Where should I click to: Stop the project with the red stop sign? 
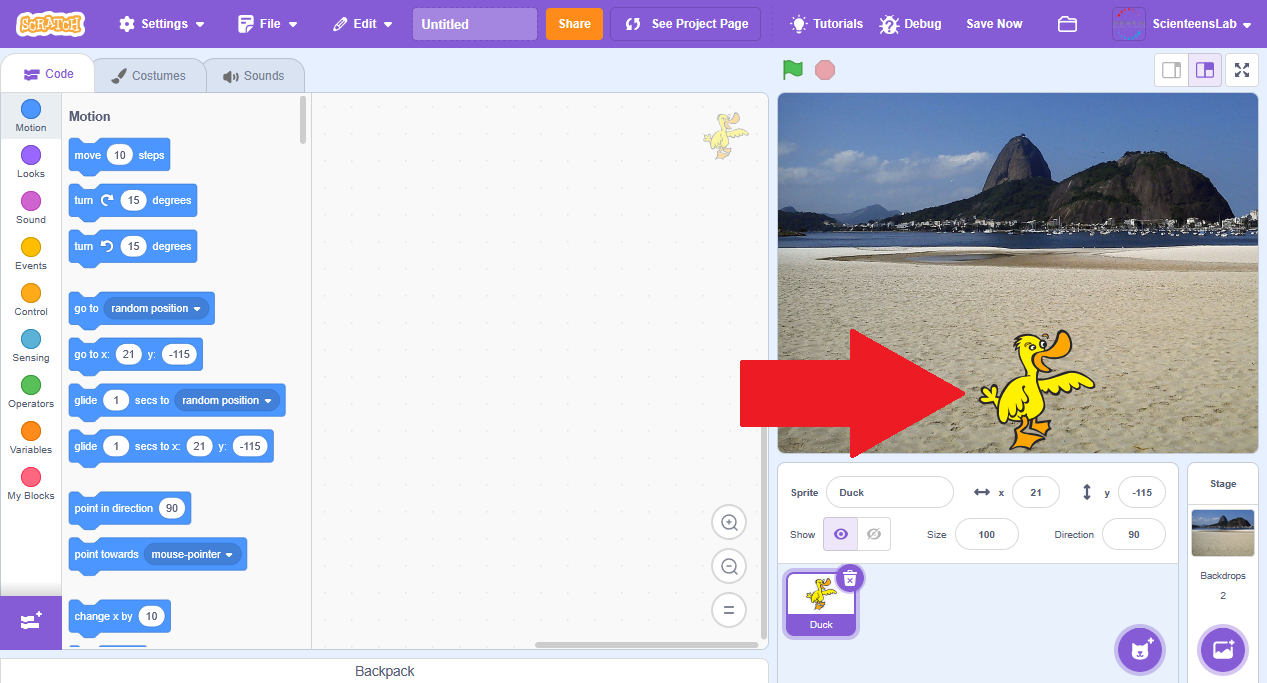pos(825,70)
